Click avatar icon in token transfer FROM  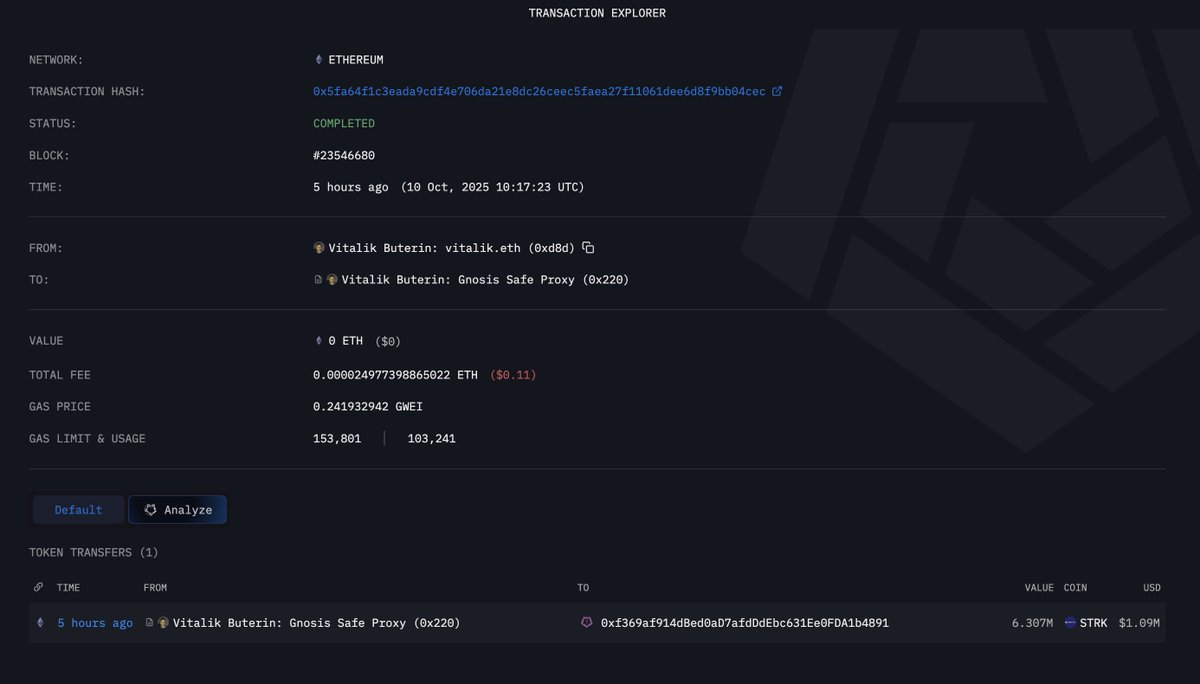(x=163, y=623)
